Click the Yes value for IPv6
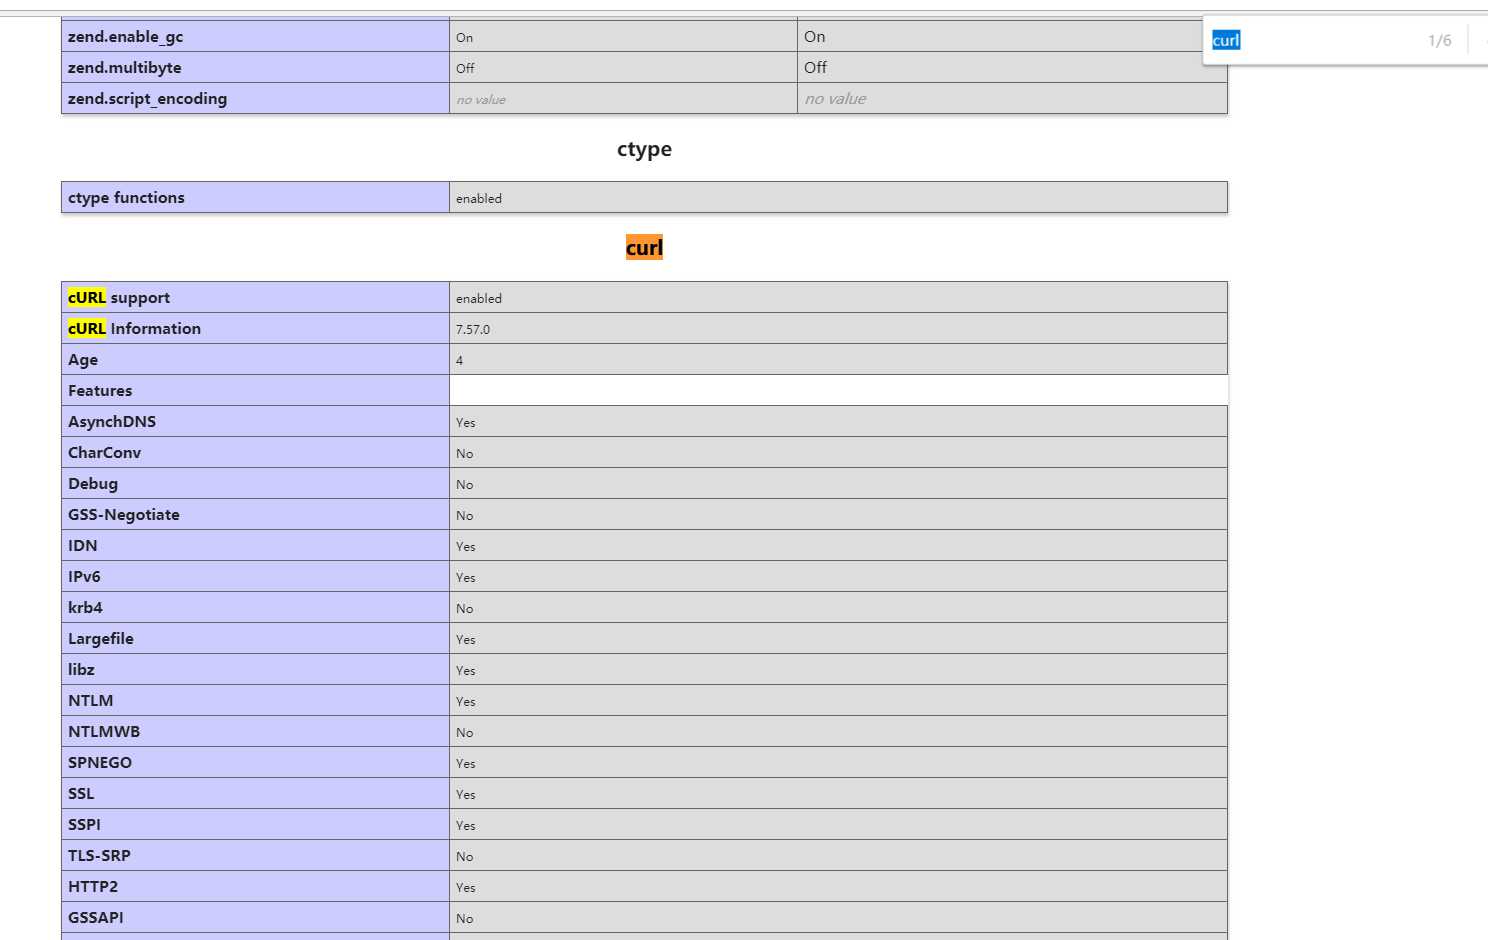1488x940 pixels. [x=466, y=578]
